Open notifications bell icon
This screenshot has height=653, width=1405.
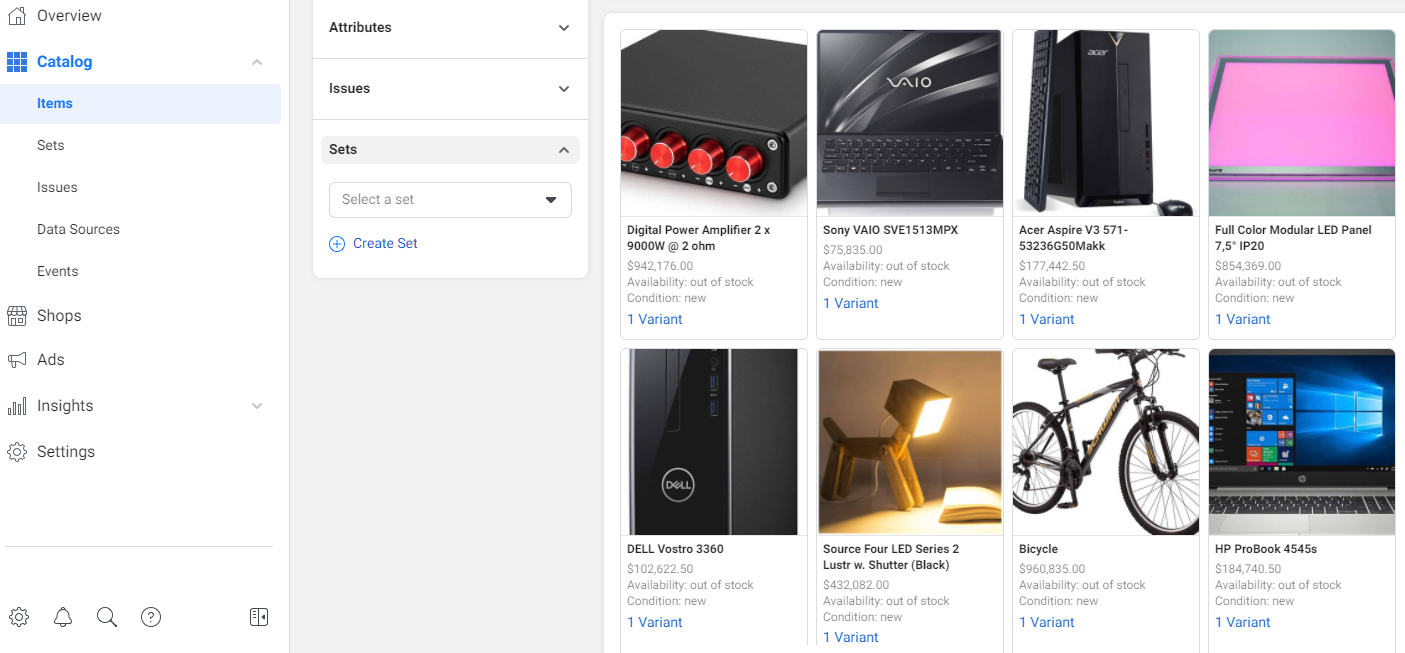(x=63, y=617)
